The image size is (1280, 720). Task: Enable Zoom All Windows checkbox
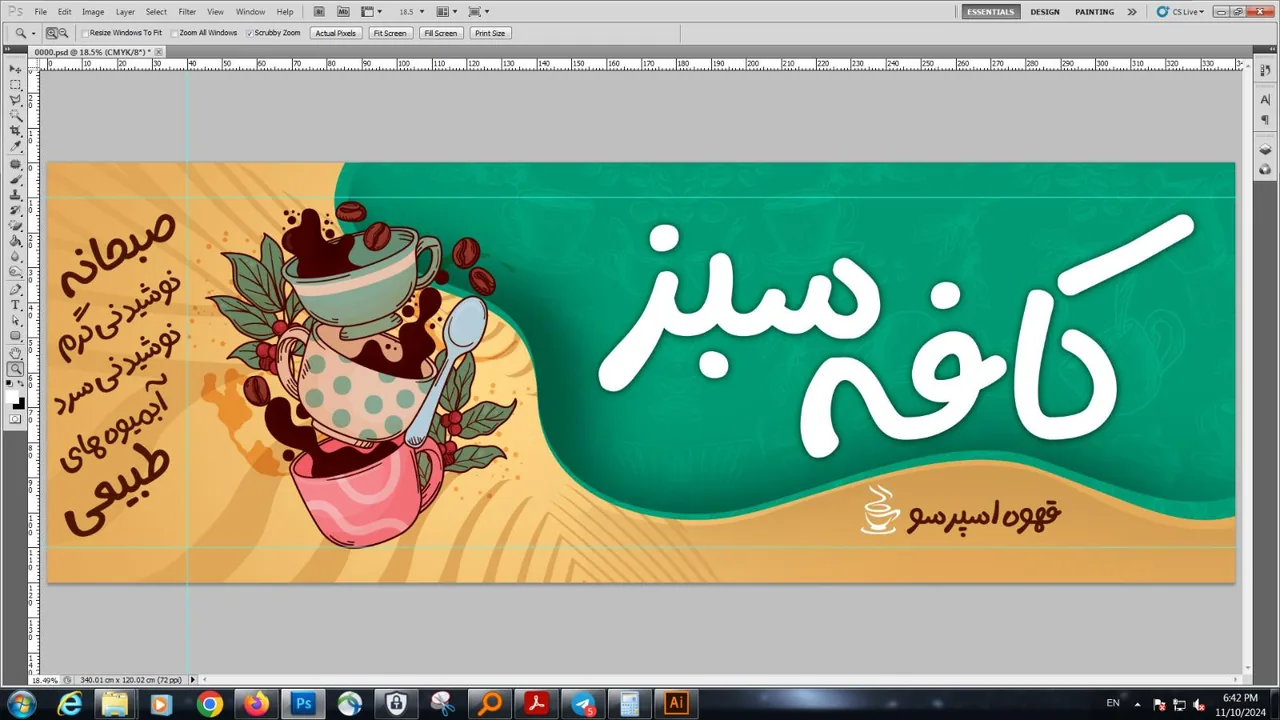[x=175, y=33]
